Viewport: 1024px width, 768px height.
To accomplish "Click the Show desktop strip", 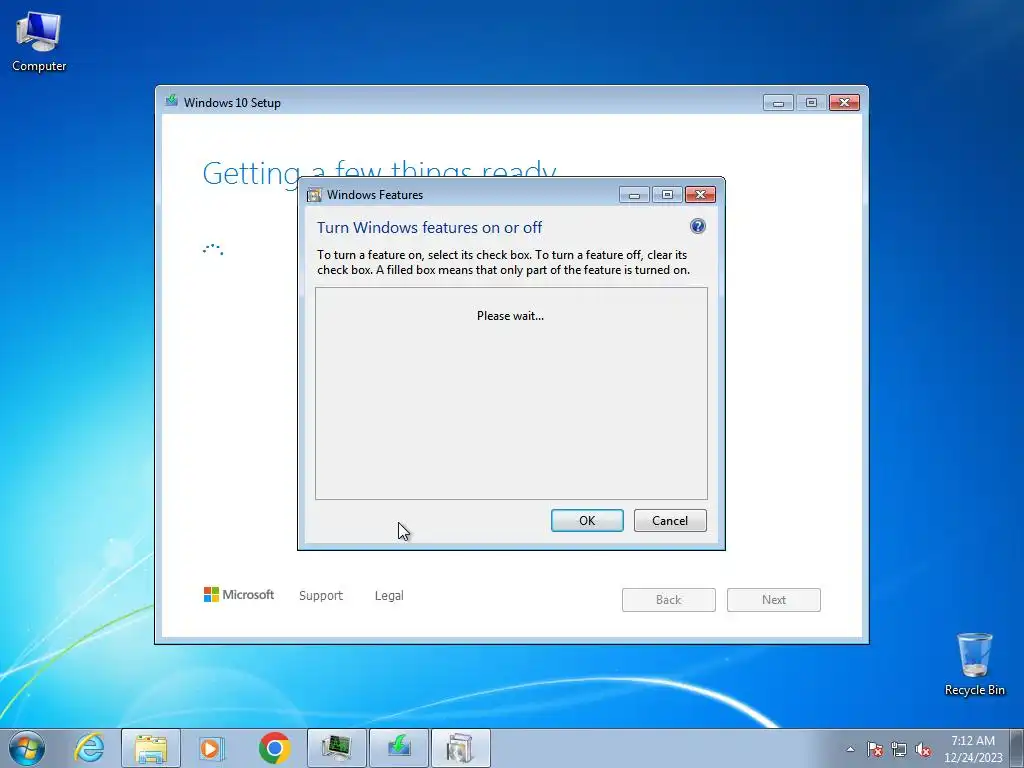I will click(x=1017, y=748).
